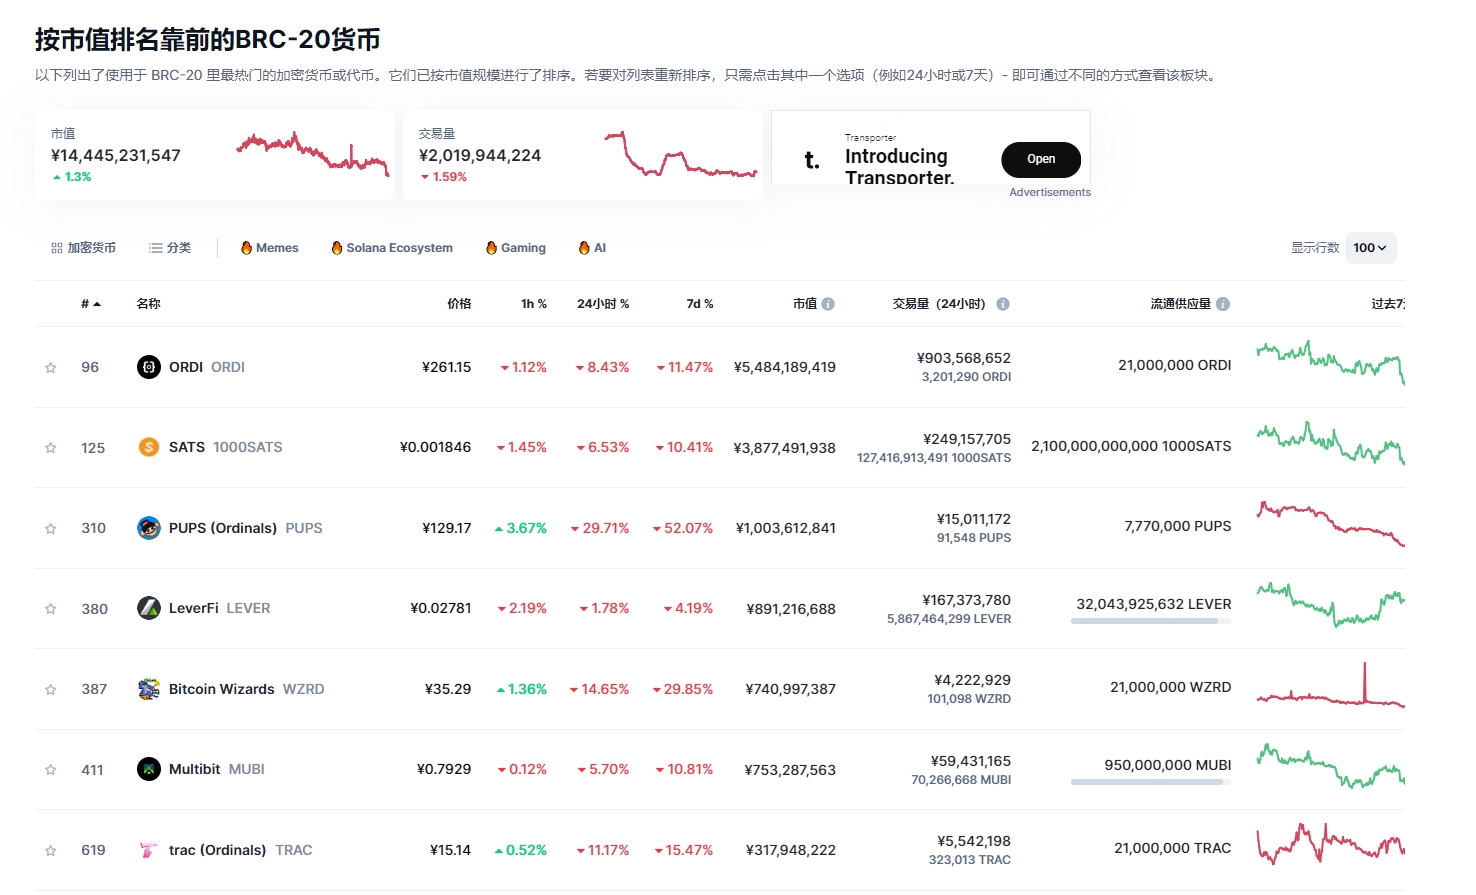Screen dimensions: 1476x895
Task: Select the Solana Ecosystem category
Action: click(x=392, y=248)
